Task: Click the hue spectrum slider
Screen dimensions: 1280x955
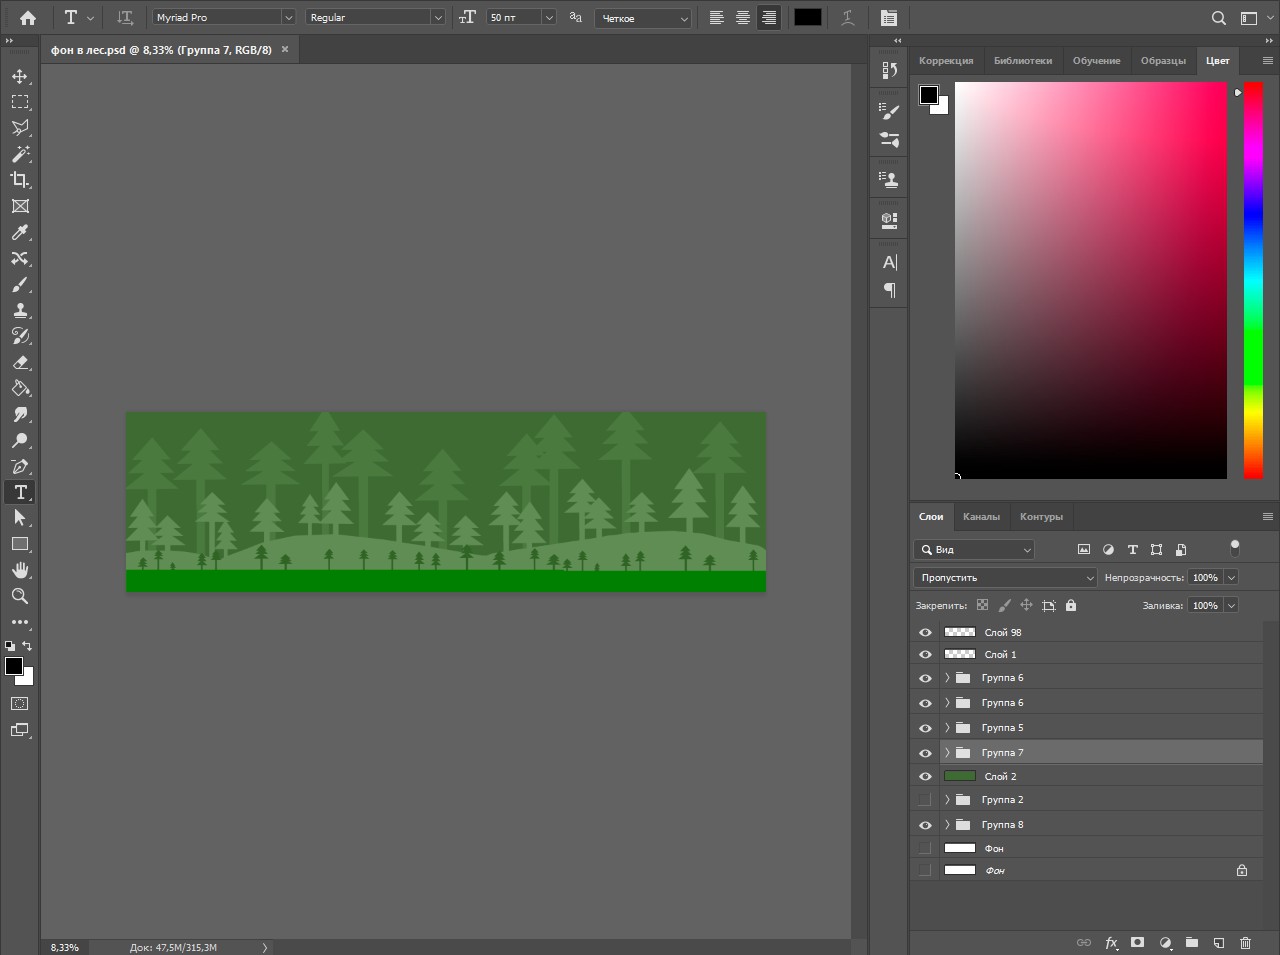Action: 1253,280
